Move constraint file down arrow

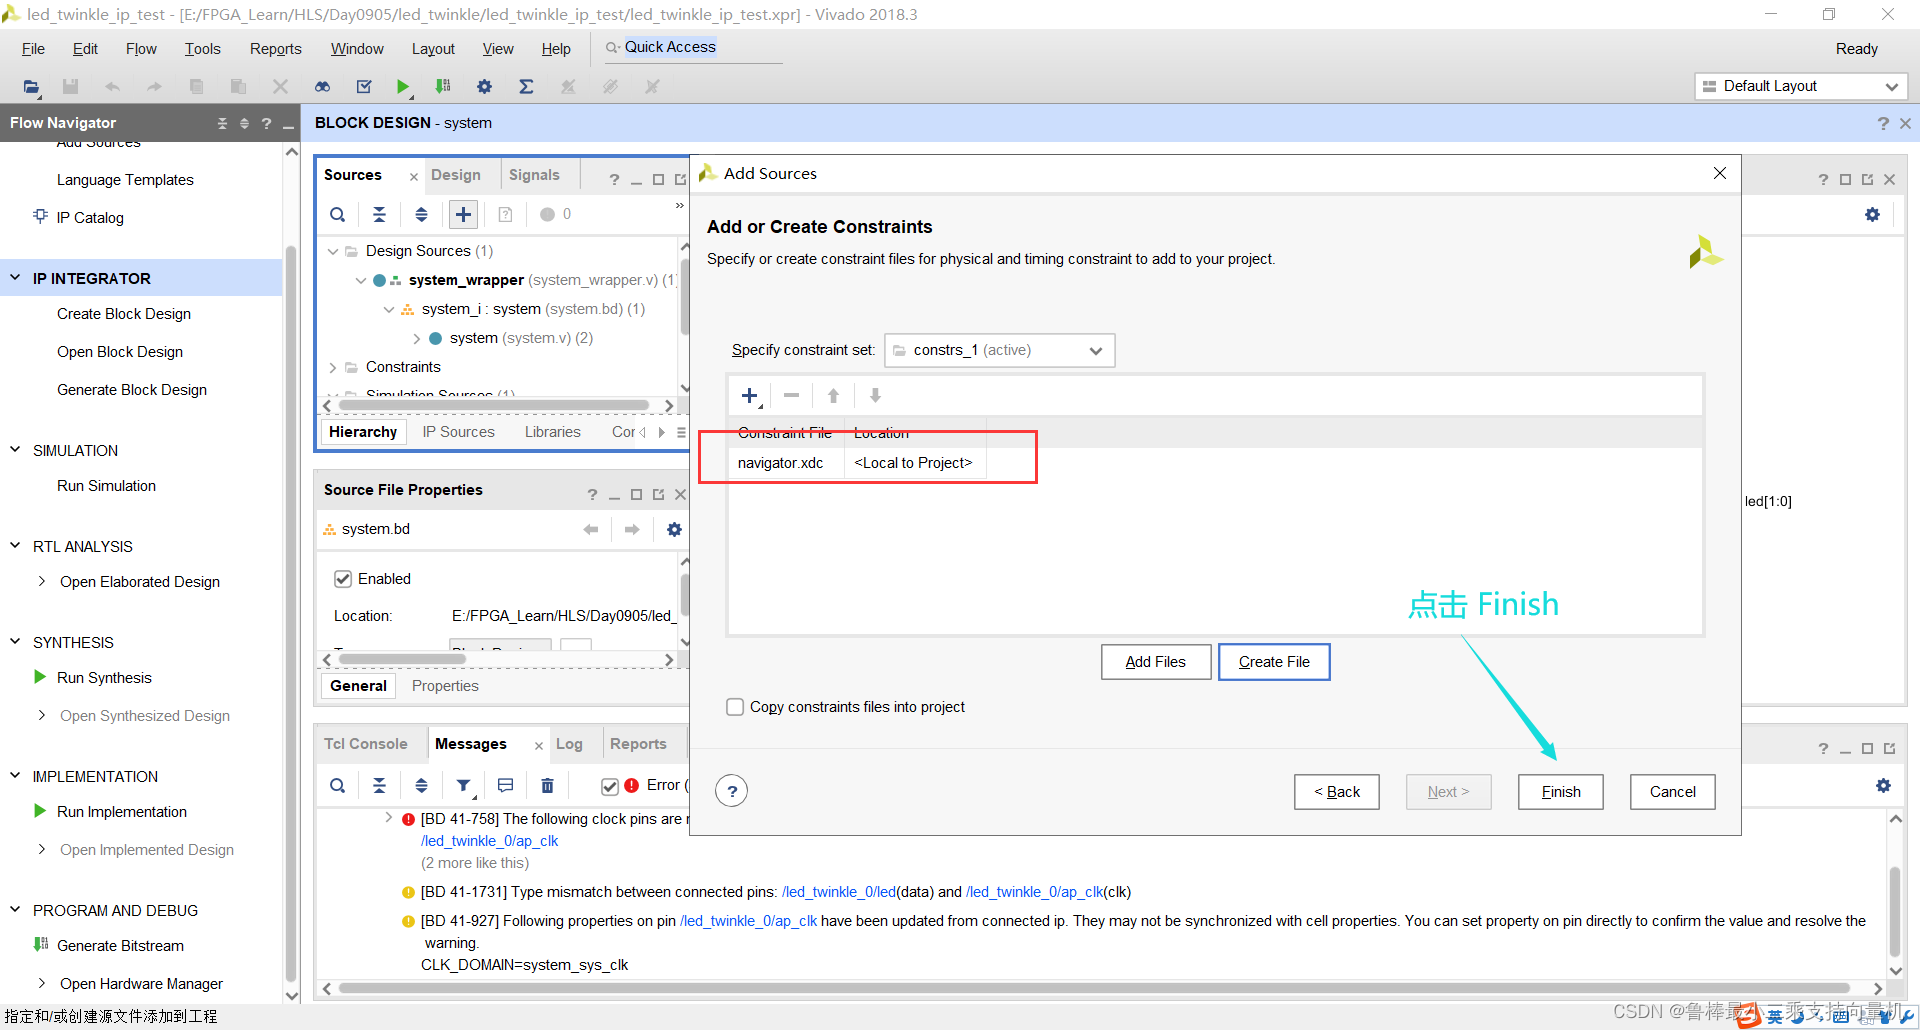(x=875, y=396)
